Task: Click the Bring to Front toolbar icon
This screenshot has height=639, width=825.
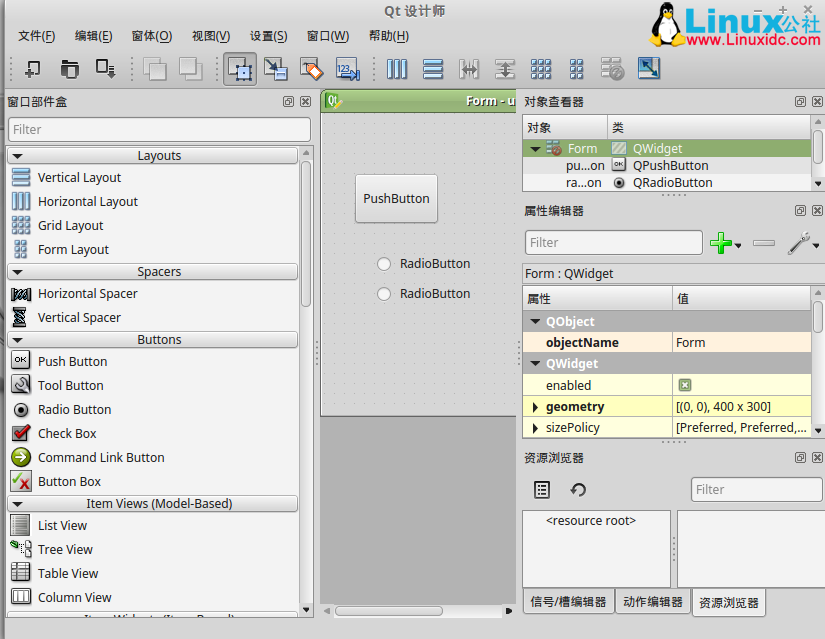Action: point(155,69)
